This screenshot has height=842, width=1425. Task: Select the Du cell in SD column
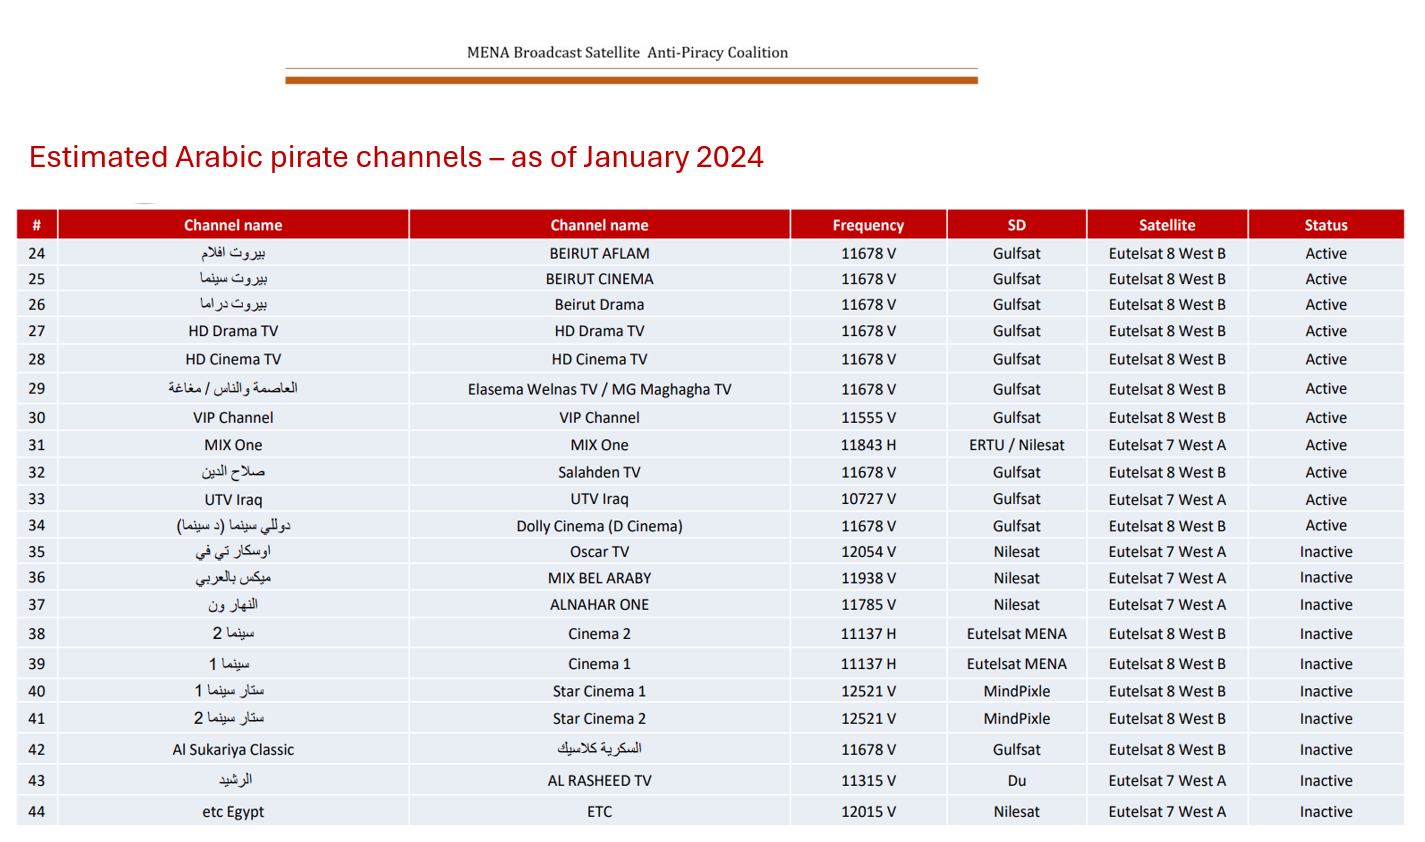pyautogui.click(x=1016, y=781)
